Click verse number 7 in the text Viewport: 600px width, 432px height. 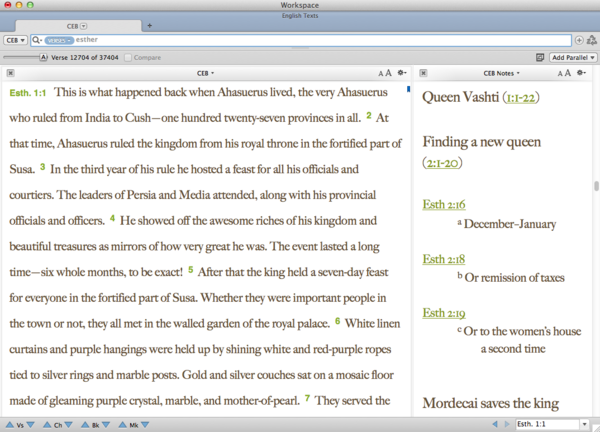(307, 398)
